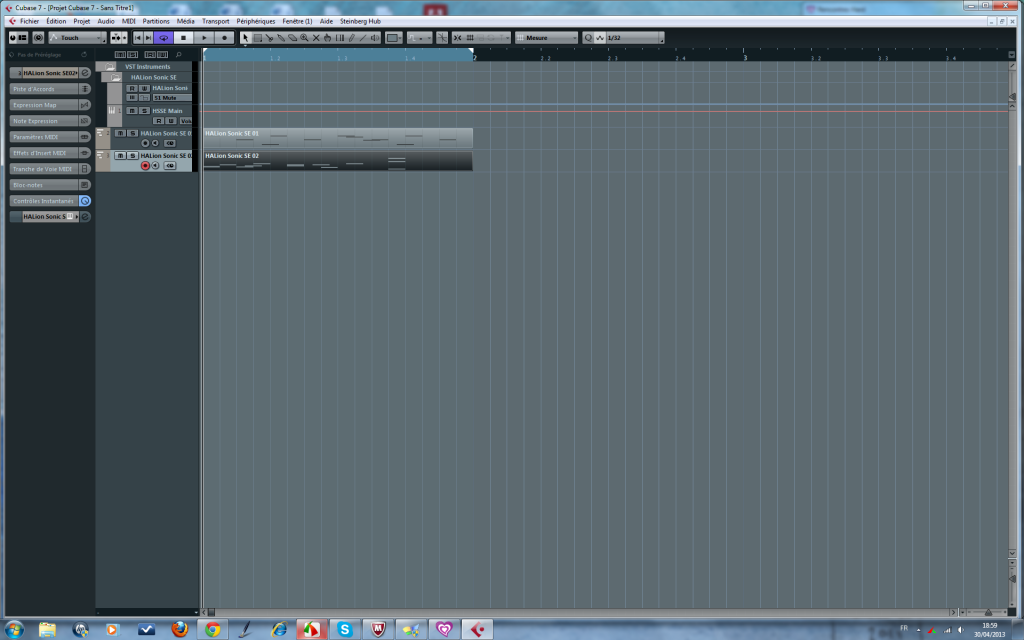Mute track 2 HALion Sonic SE 01
1024x640 pixels.
120,133
